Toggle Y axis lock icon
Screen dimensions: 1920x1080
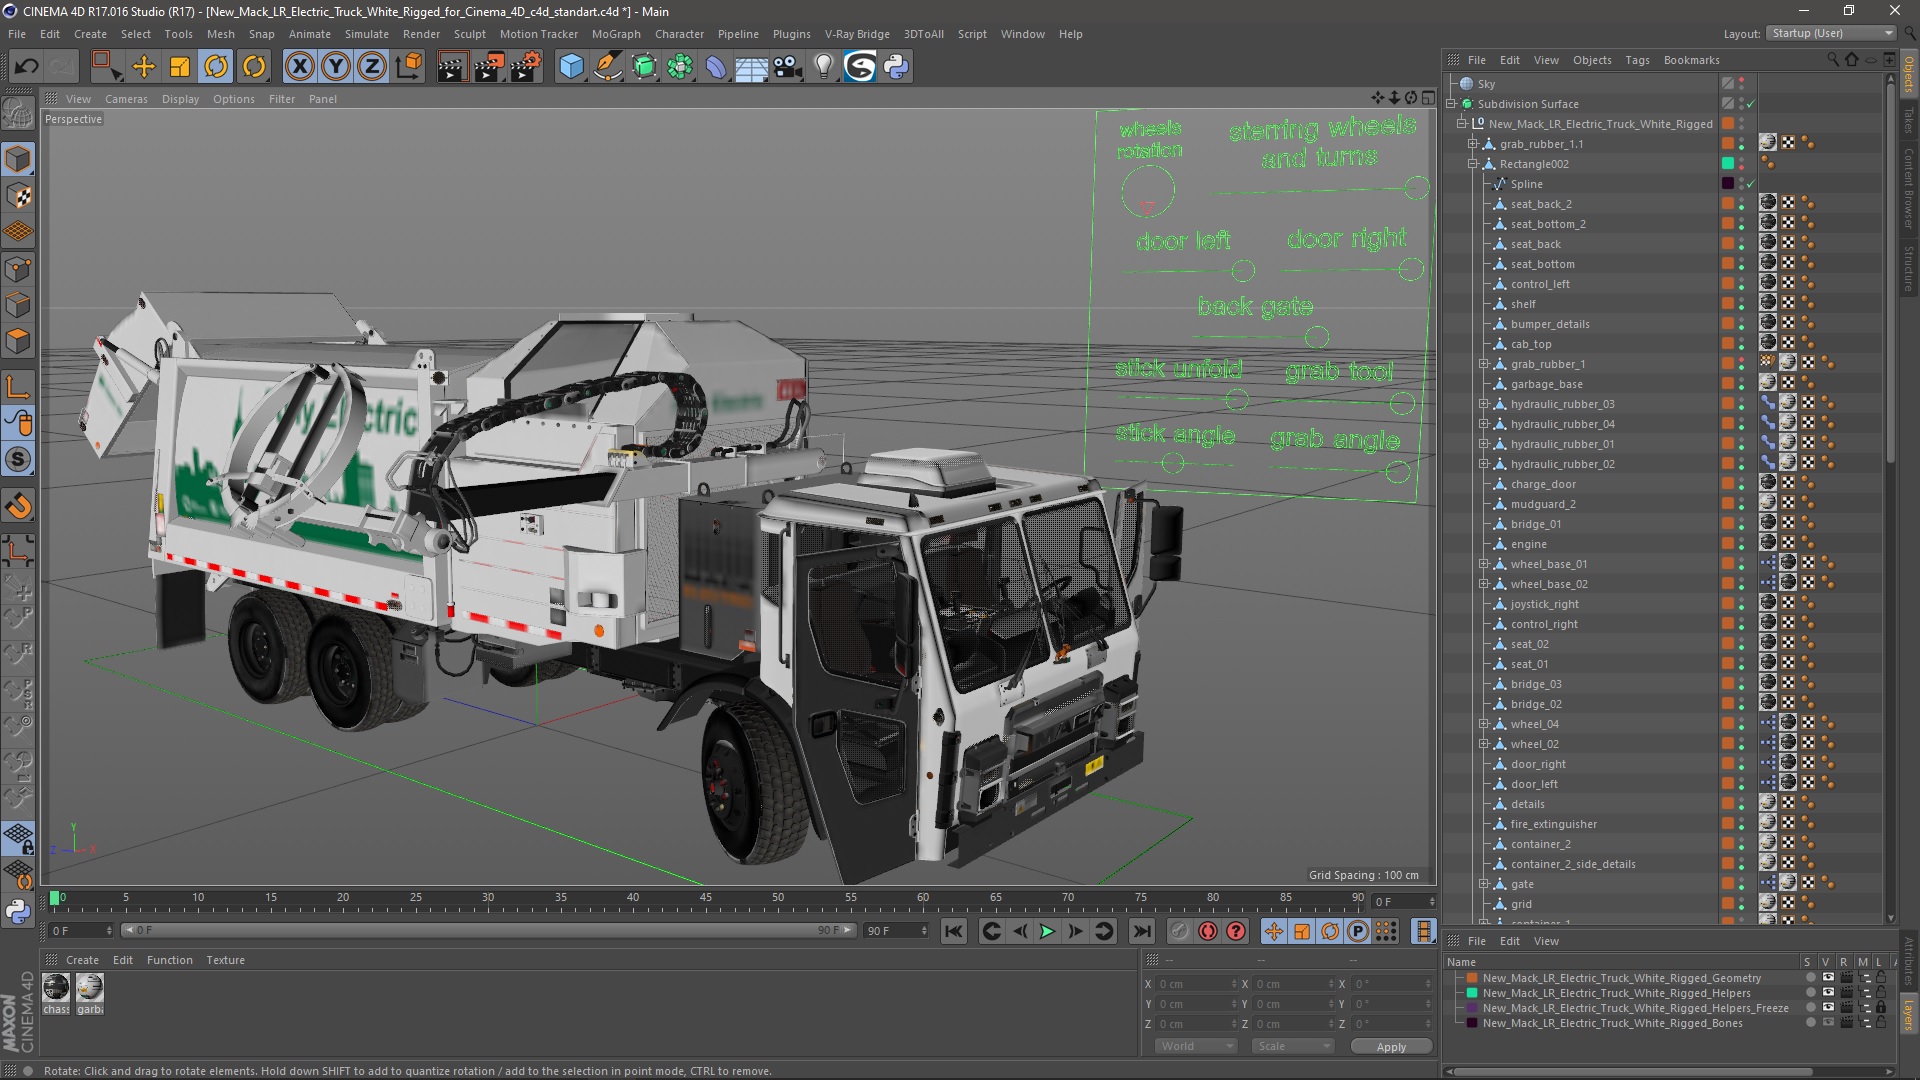[x=336, y=67]
